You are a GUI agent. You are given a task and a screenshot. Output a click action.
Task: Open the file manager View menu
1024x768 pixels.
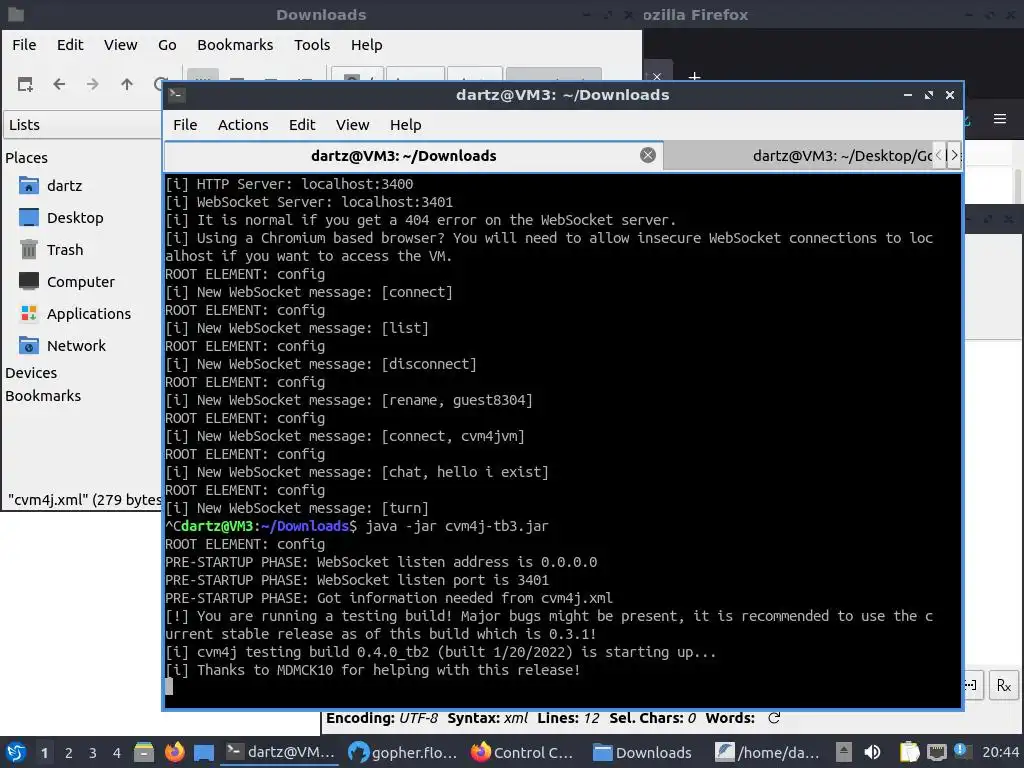tap(120, 44)
